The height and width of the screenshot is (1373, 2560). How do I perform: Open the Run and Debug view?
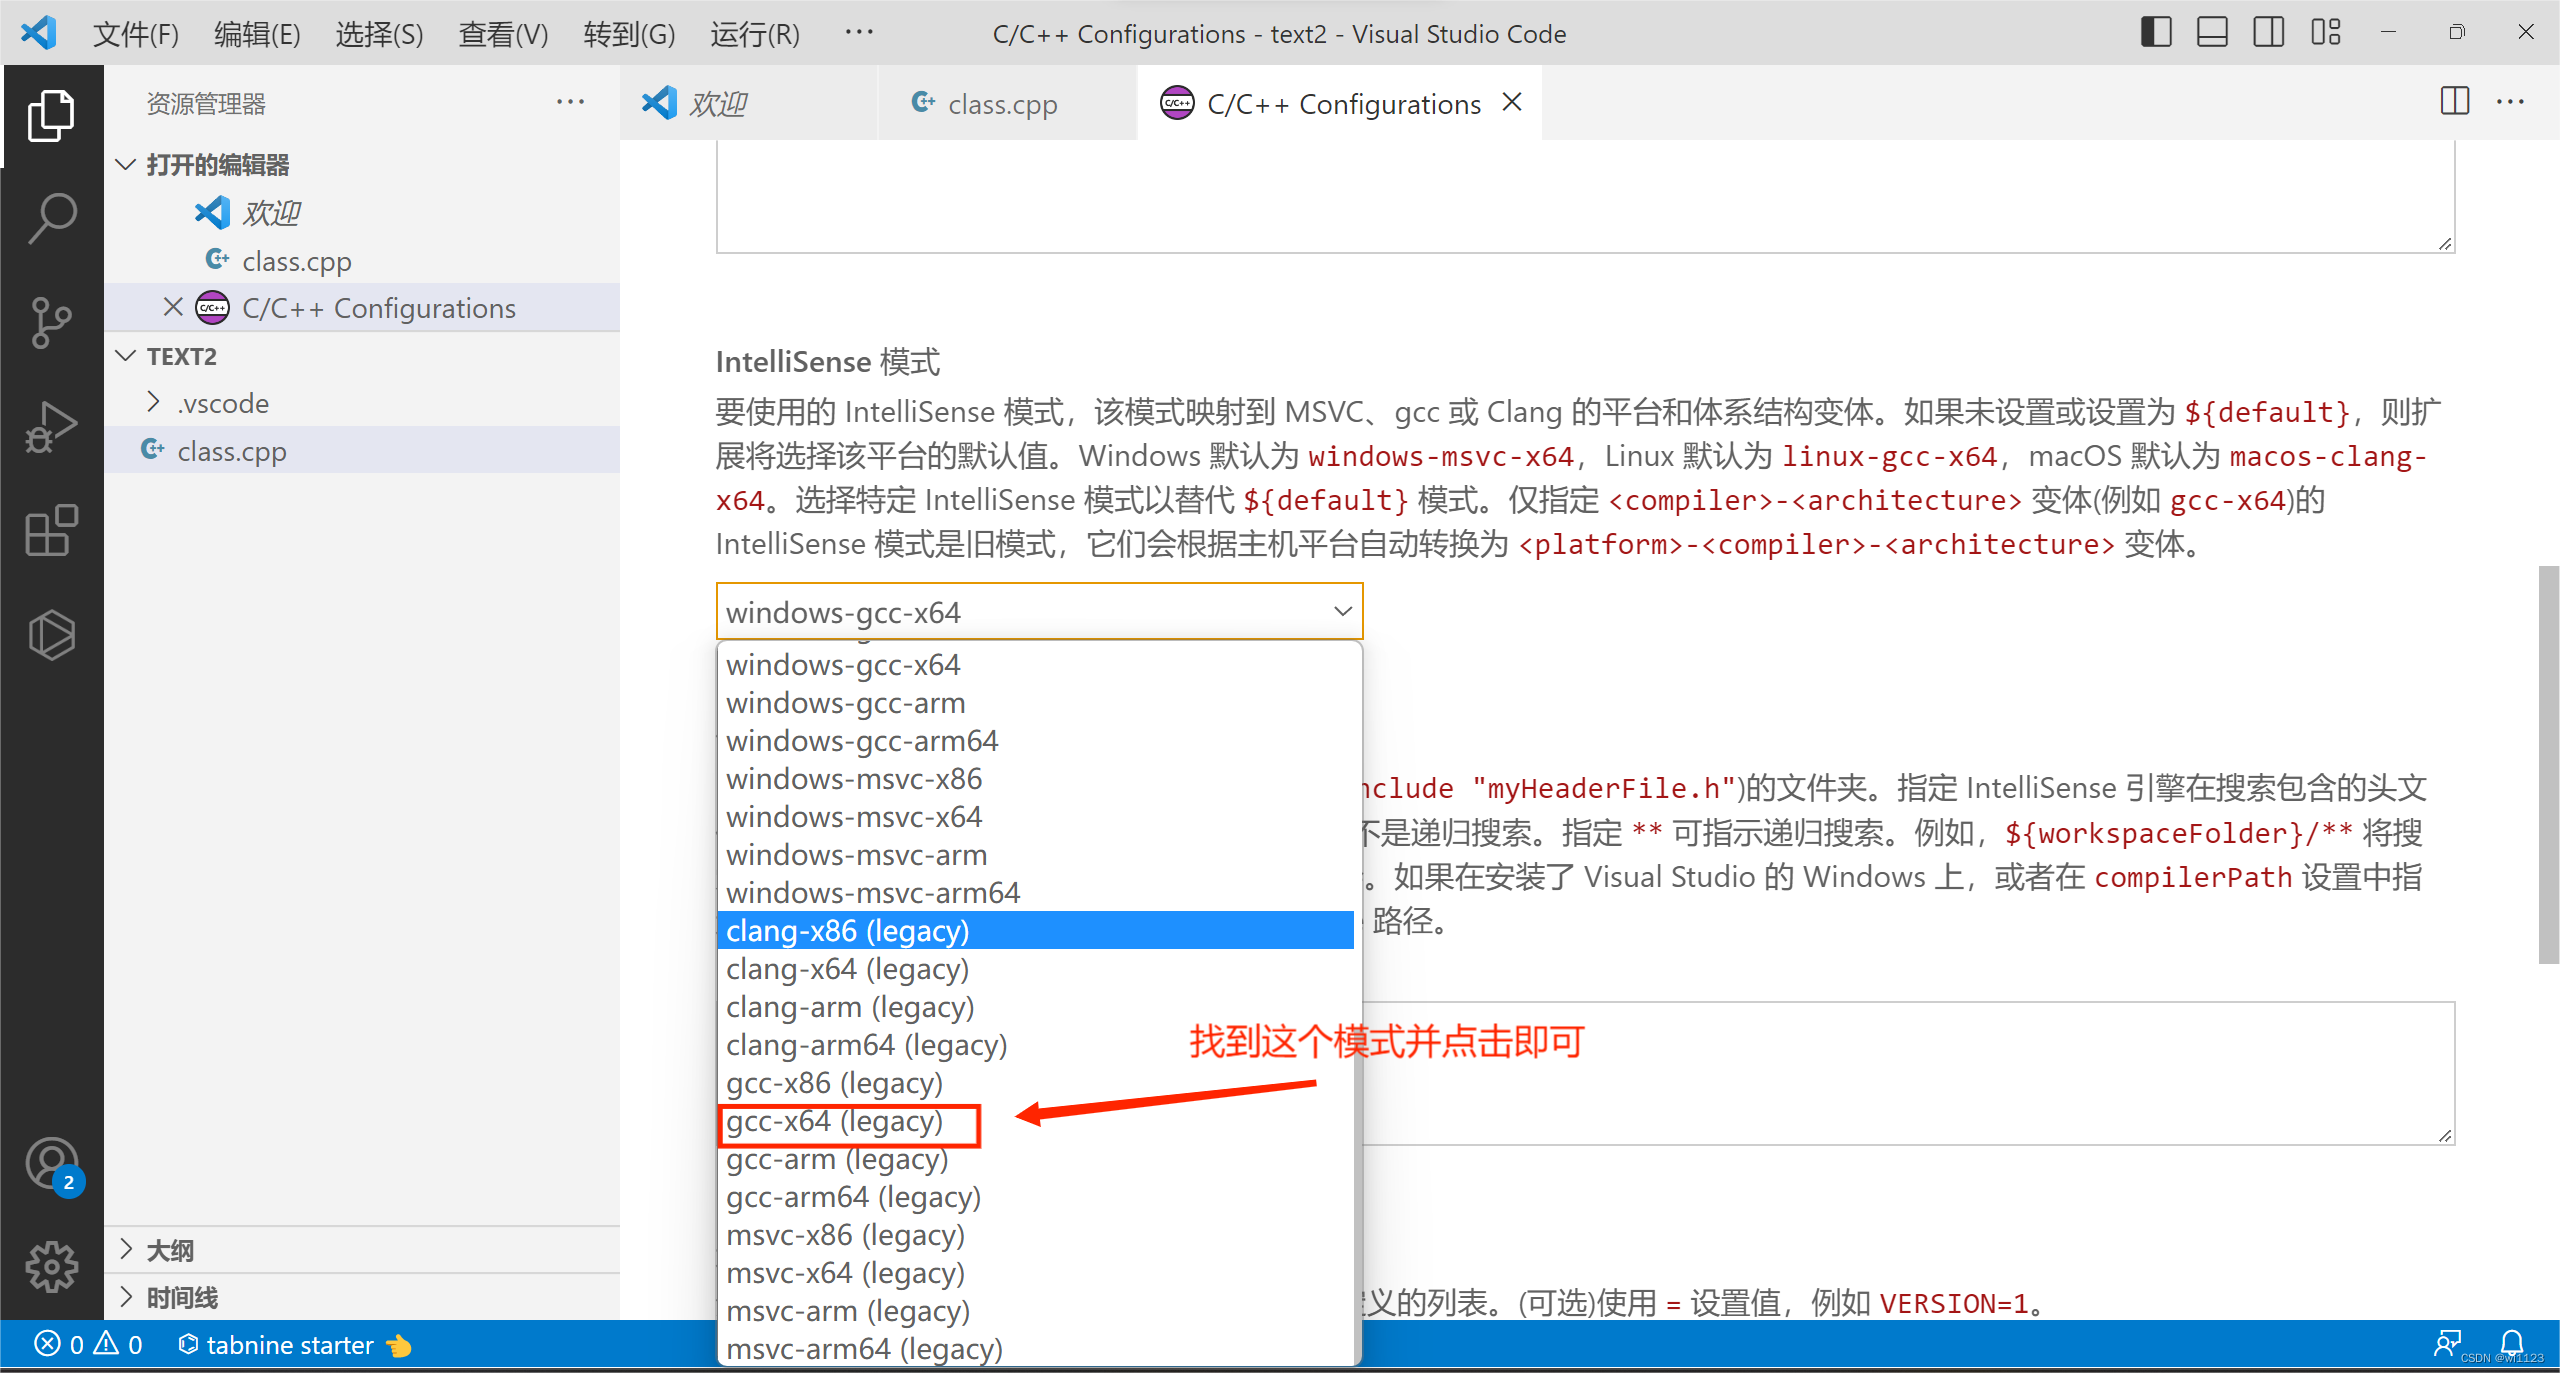[51, 427]
